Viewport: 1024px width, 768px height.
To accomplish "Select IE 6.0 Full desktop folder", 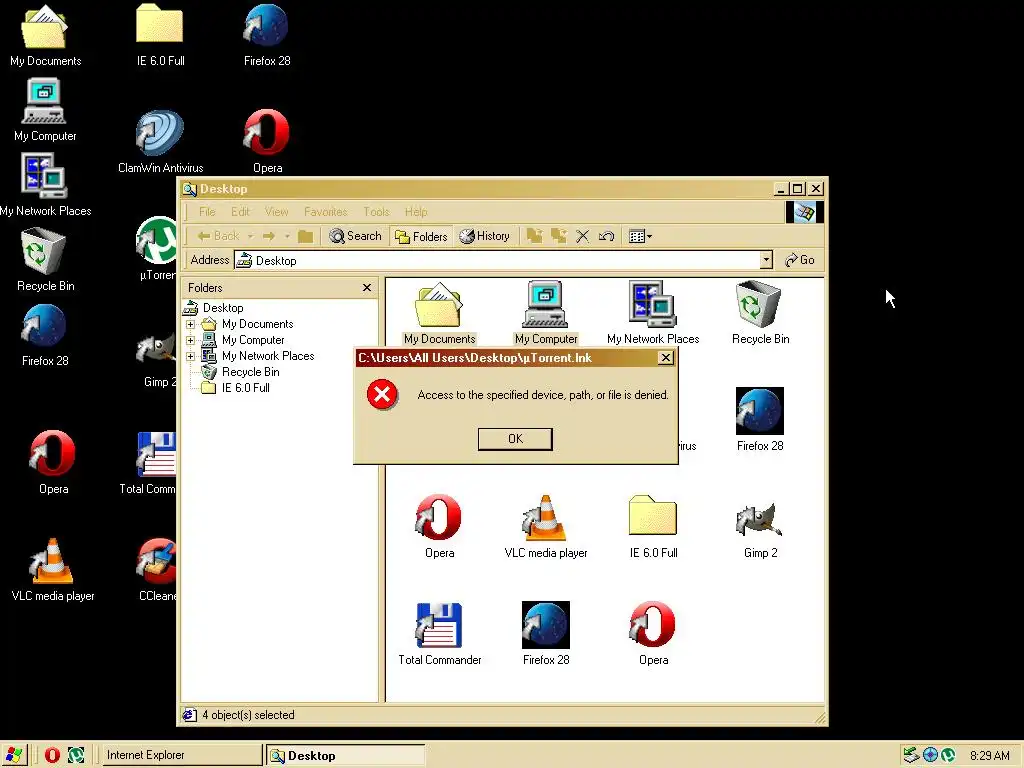I will click(160, 35).
